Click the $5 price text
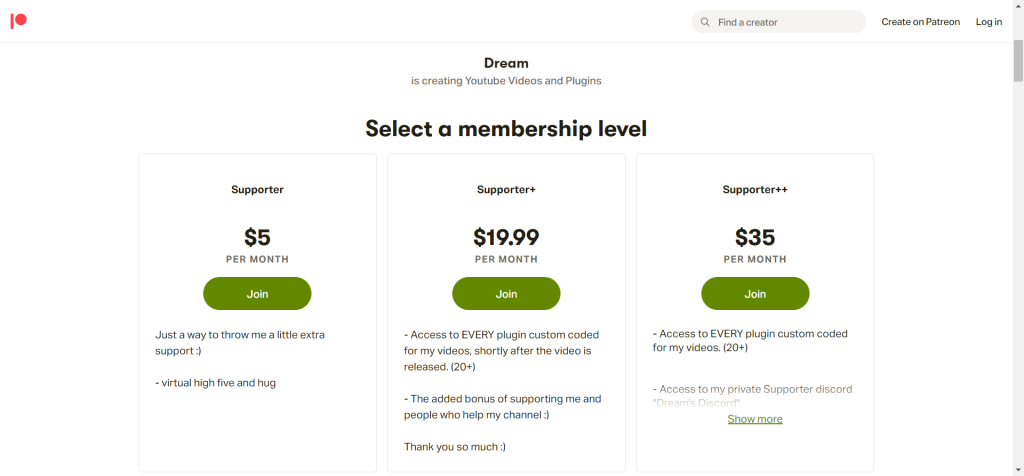This screenshot has height=476, width=1024. pyautogui.click(x=257, y=237)
